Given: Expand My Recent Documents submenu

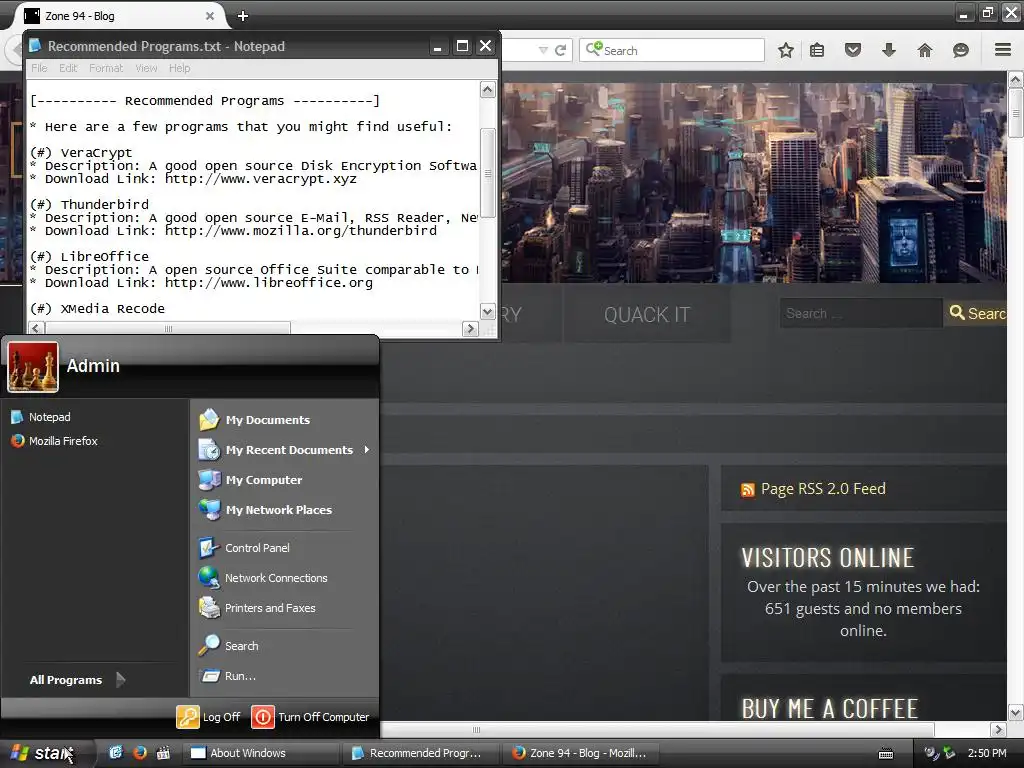Looking at the screenshot, I should click(285, 450).
